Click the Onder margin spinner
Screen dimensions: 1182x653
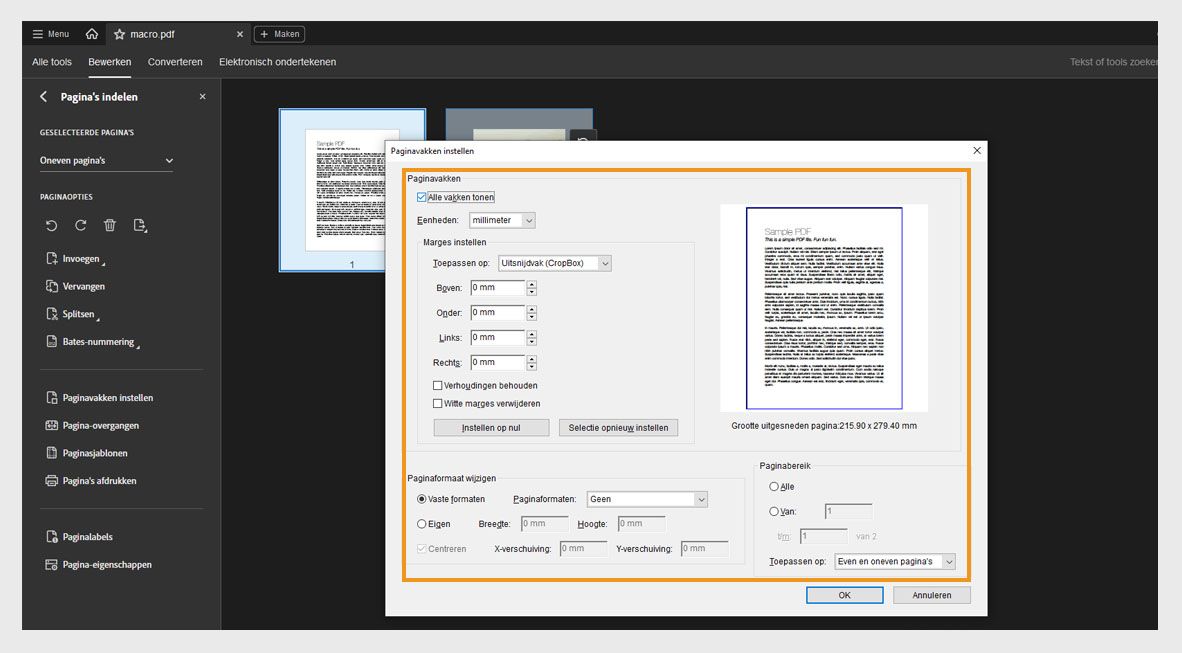tap(531, 312)
